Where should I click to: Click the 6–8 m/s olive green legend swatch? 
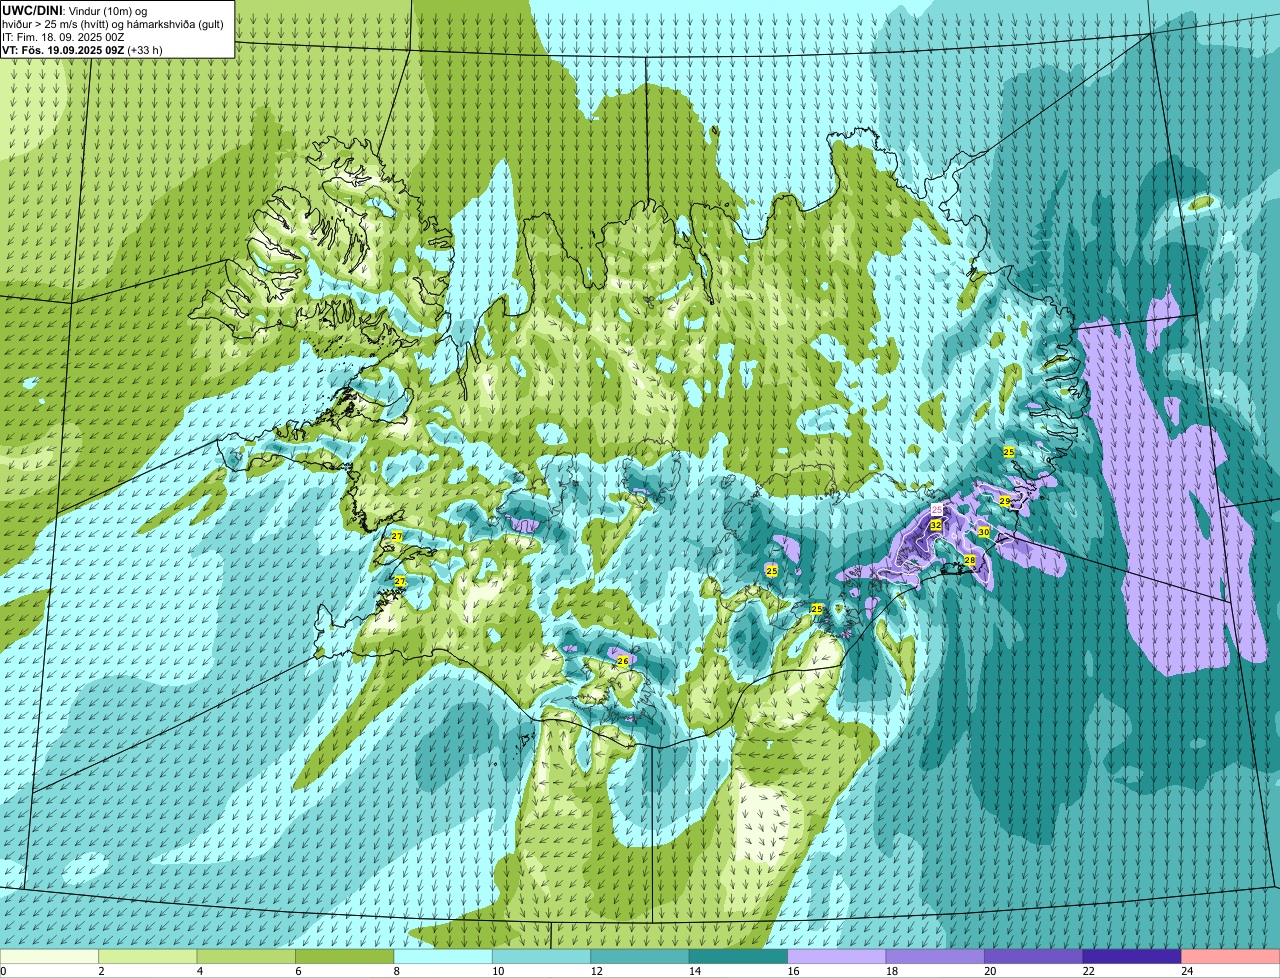tap(345, 956)
